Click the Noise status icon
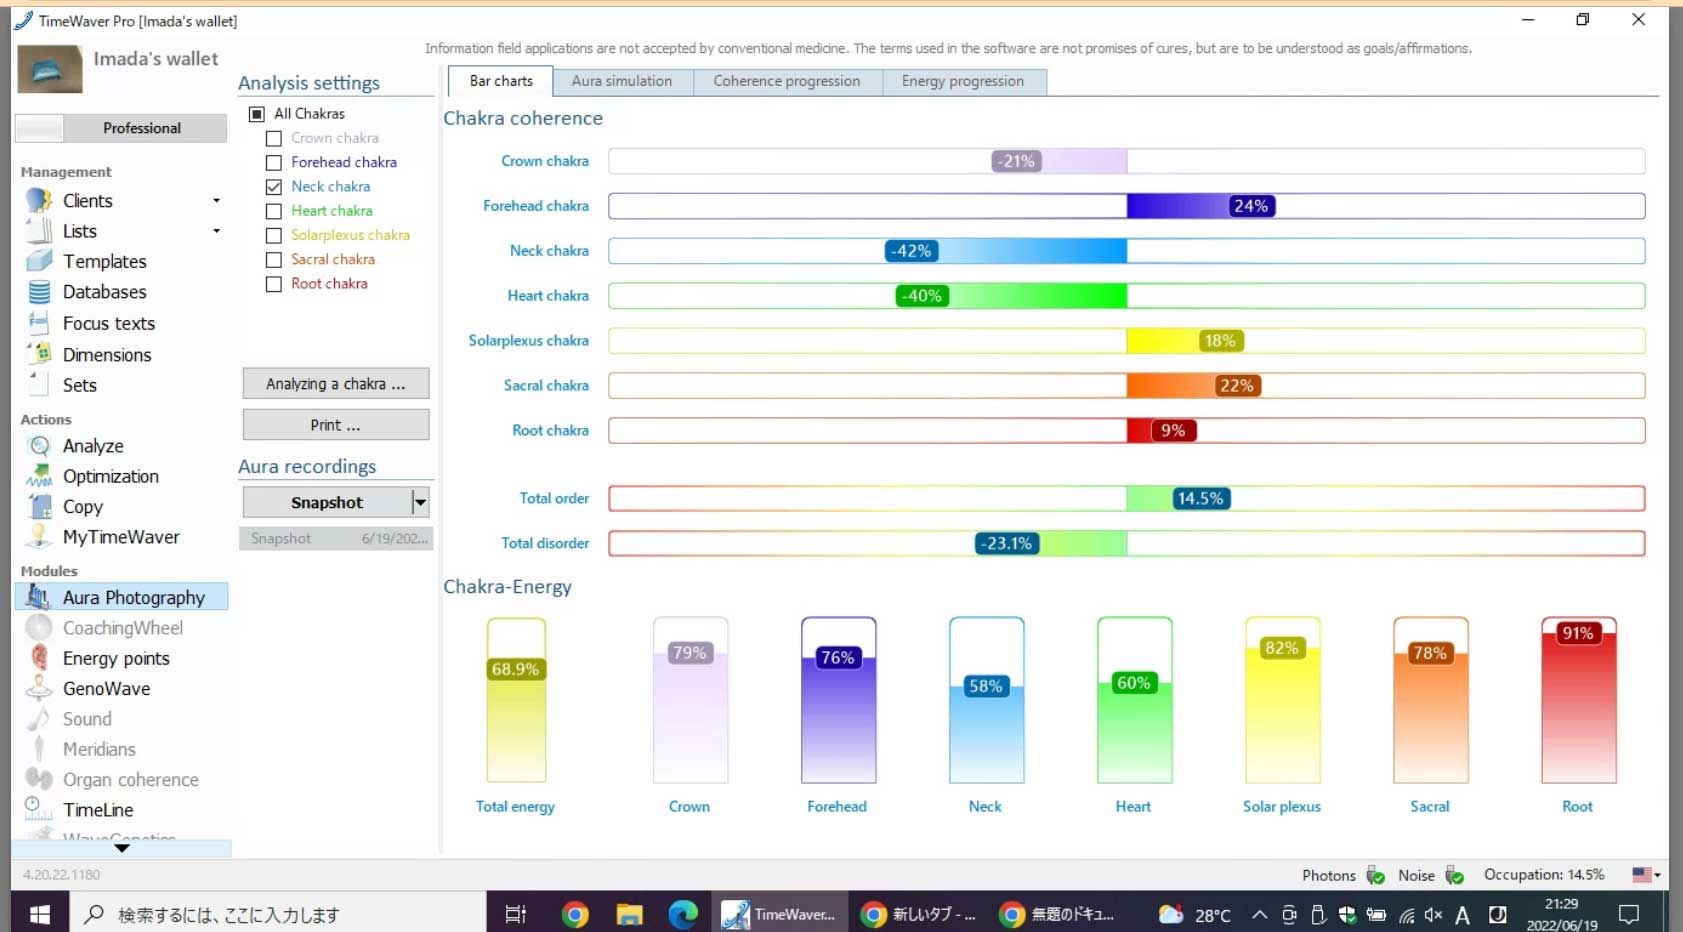This screenshot has height=932, width=1683. pyautogui.click(x=1455, y=875)
